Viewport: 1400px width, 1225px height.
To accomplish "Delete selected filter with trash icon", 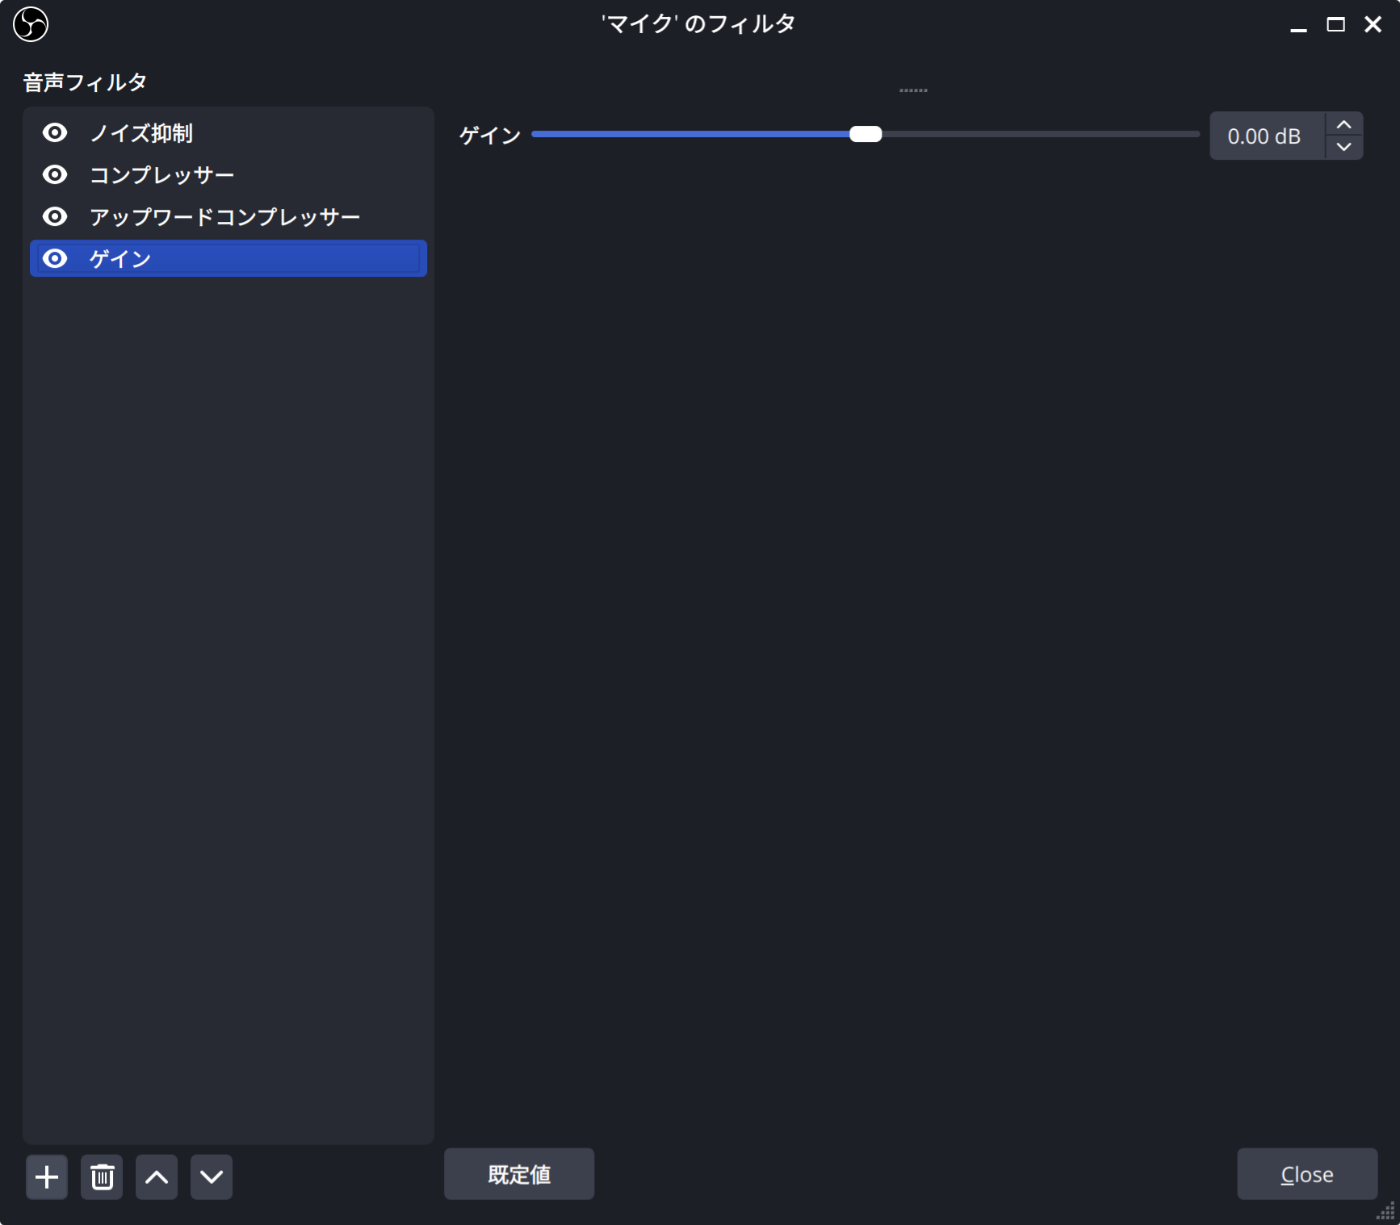I will pyautogui.click(x=102, y=1177).
